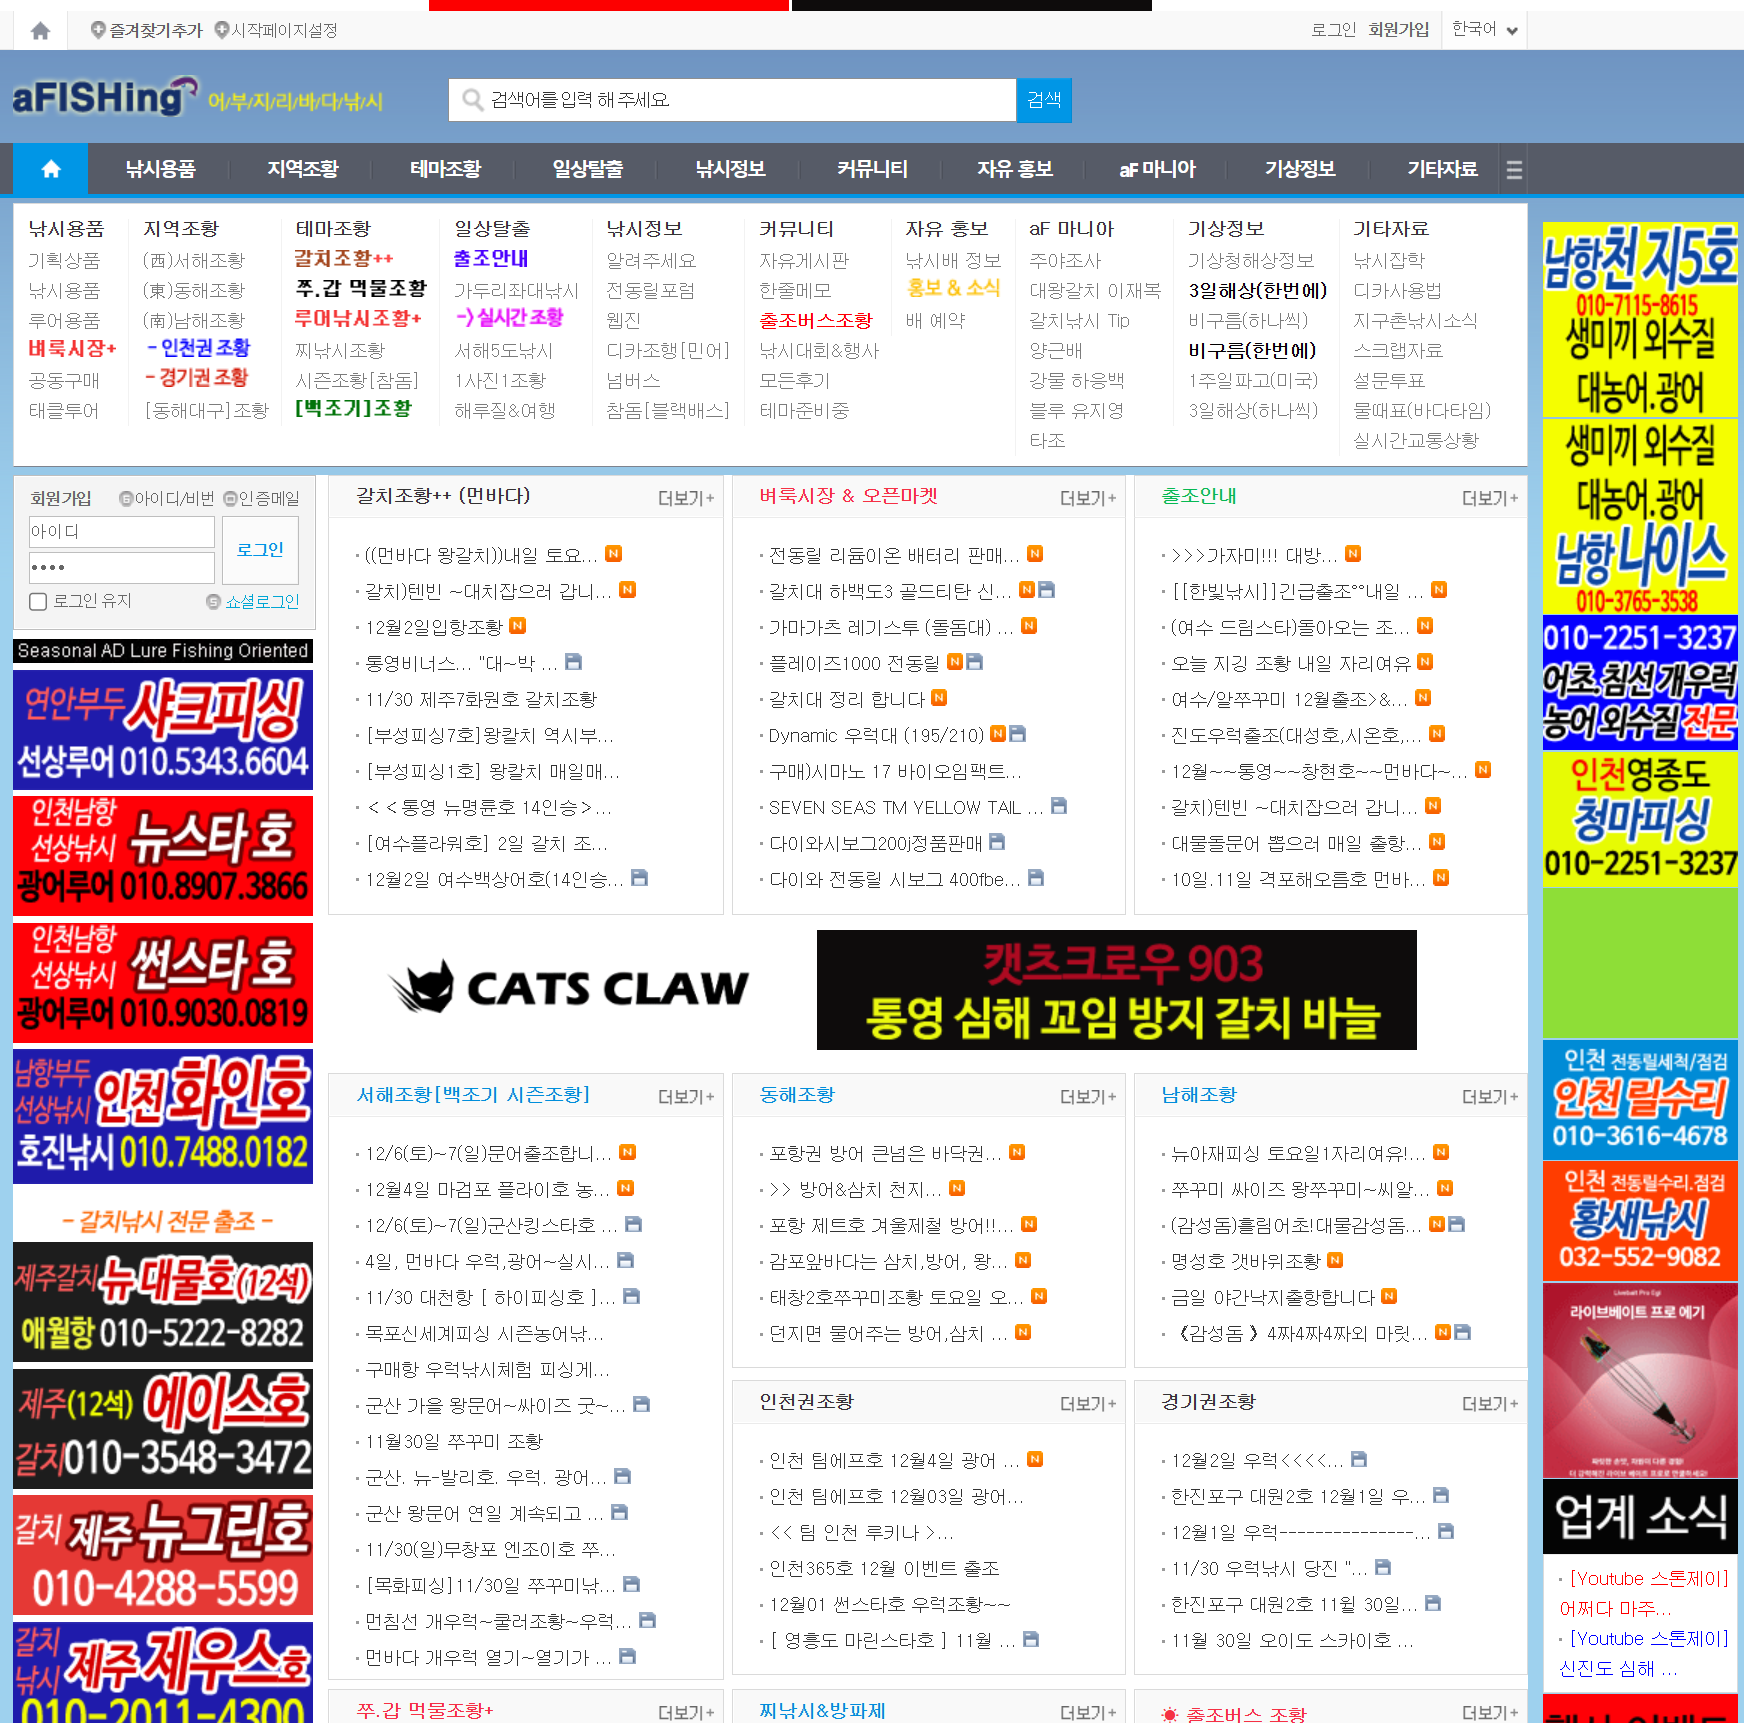Click the 아이디 input field
1744x1723 pixels.
pyautogui.click(x=122, y=532)
